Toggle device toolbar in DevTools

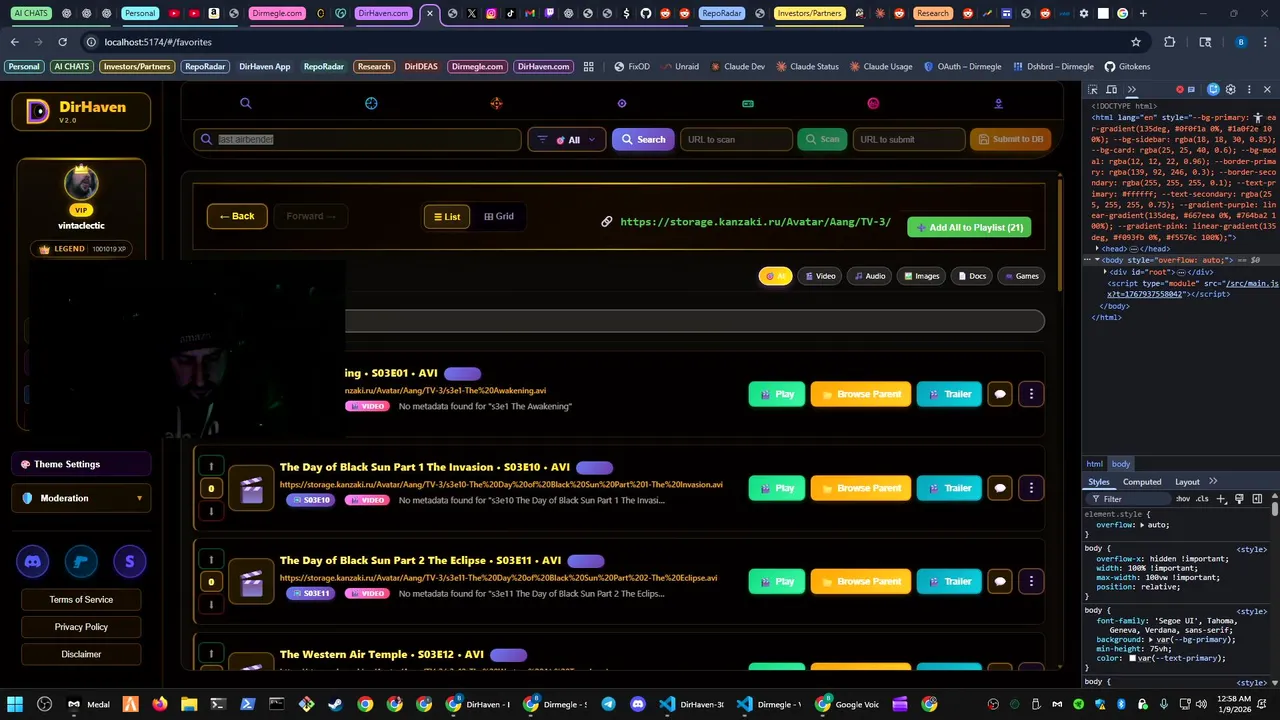click(x=1111, y=90)
